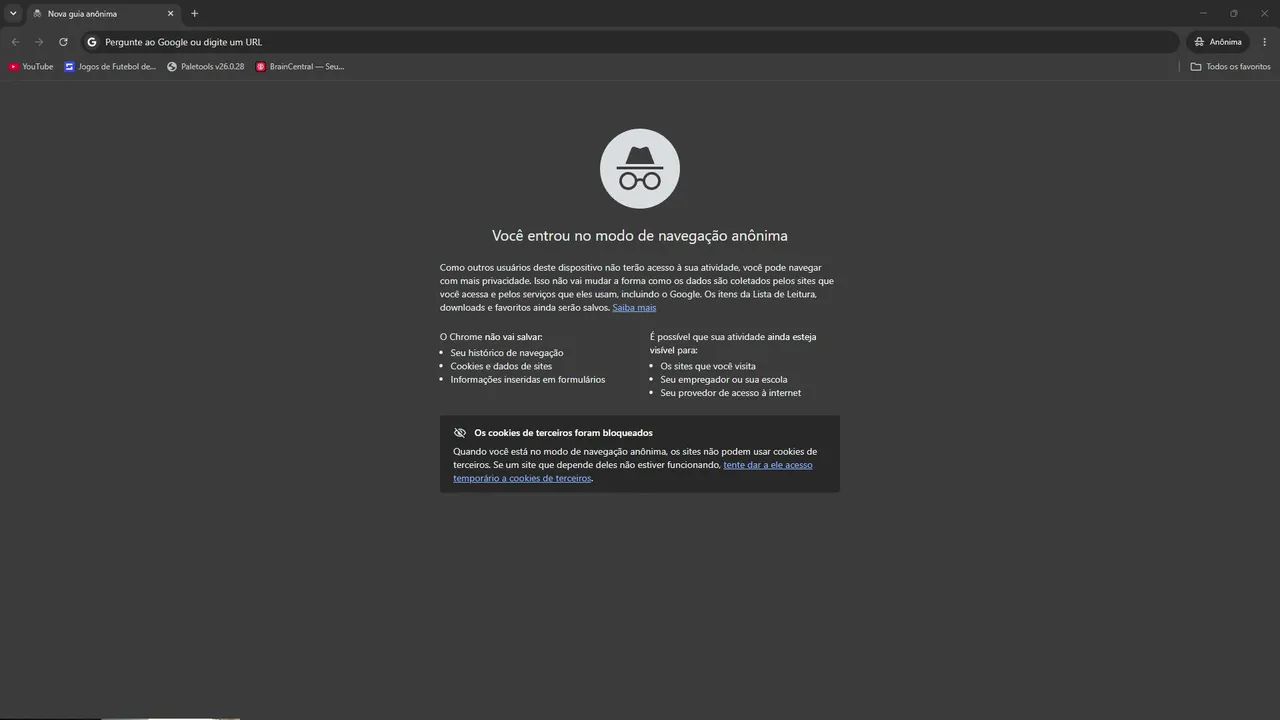The height and width of the screenshot is (720, 1280).
Task: Click the Saiba mais link
Action: [x=634, y=308]
